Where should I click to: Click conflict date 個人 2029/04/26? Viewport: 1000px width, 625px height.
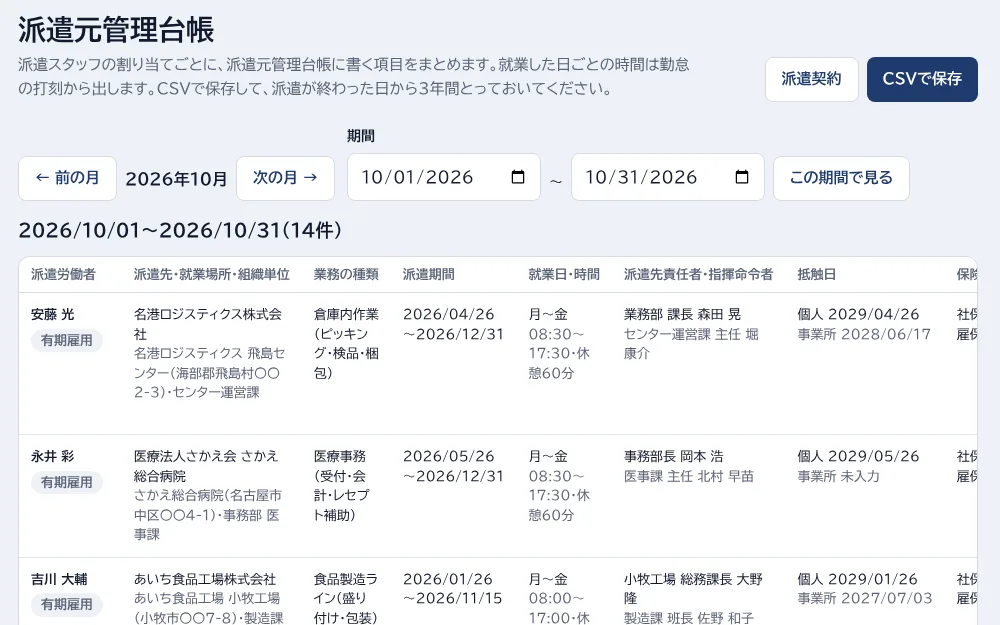pos(858,314)
